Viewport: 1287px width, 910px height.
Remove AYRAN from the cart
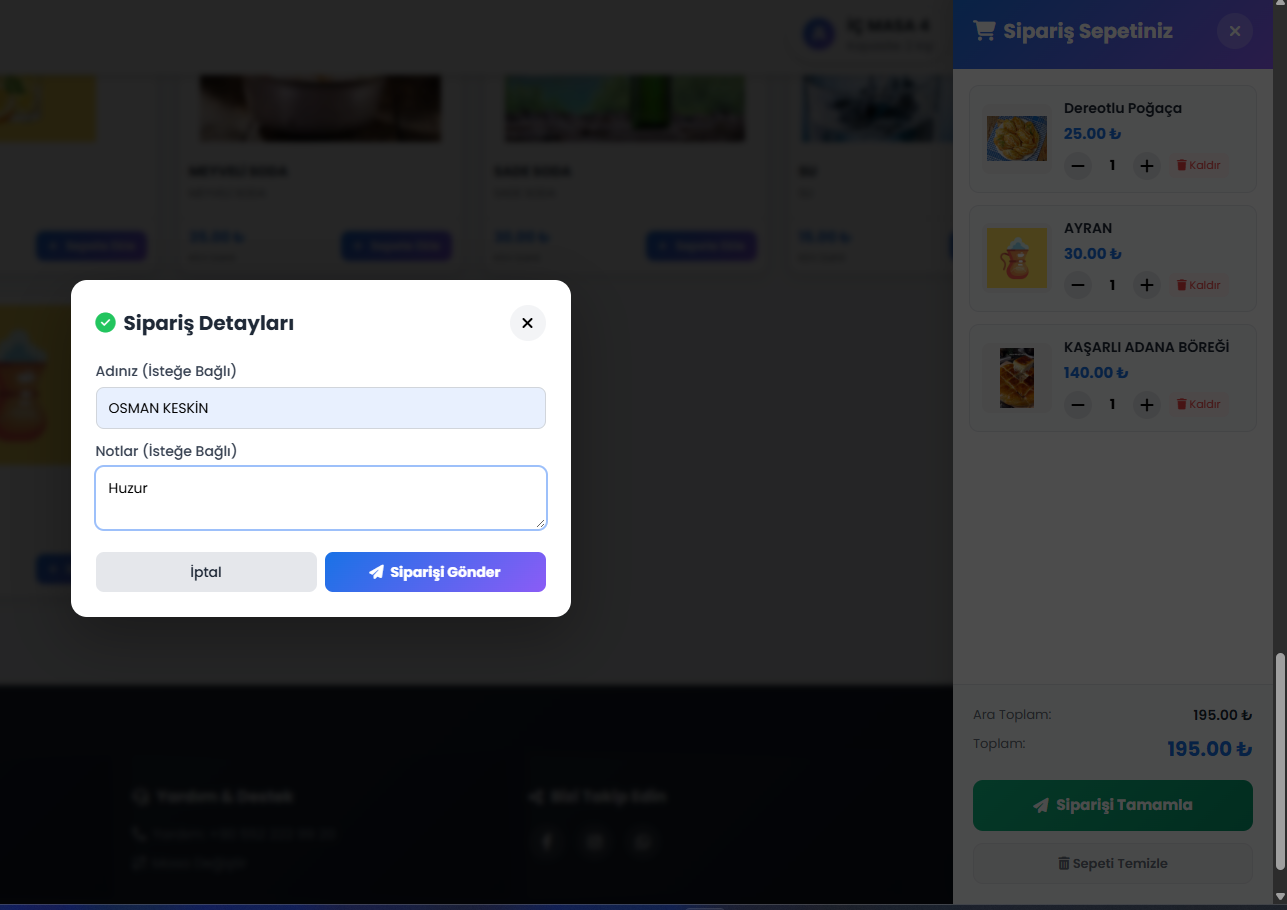[1198, 285]
